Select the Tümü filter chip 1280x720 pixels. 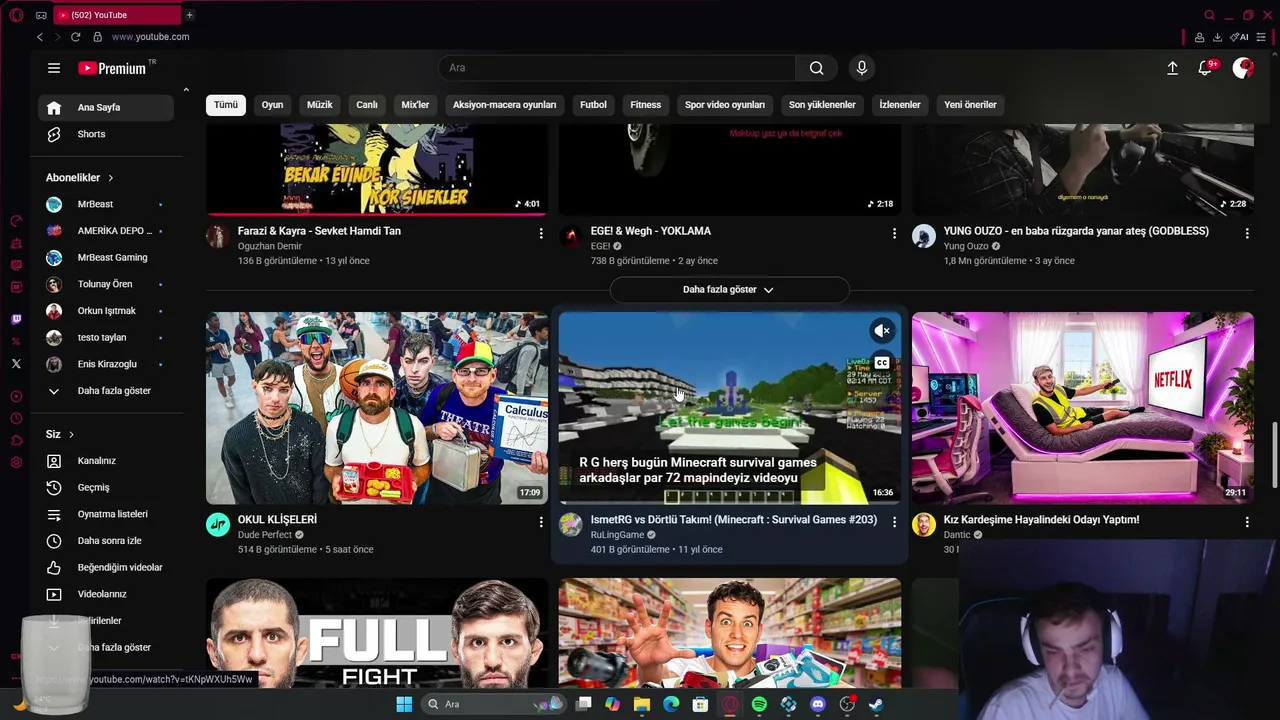point(226,105)
